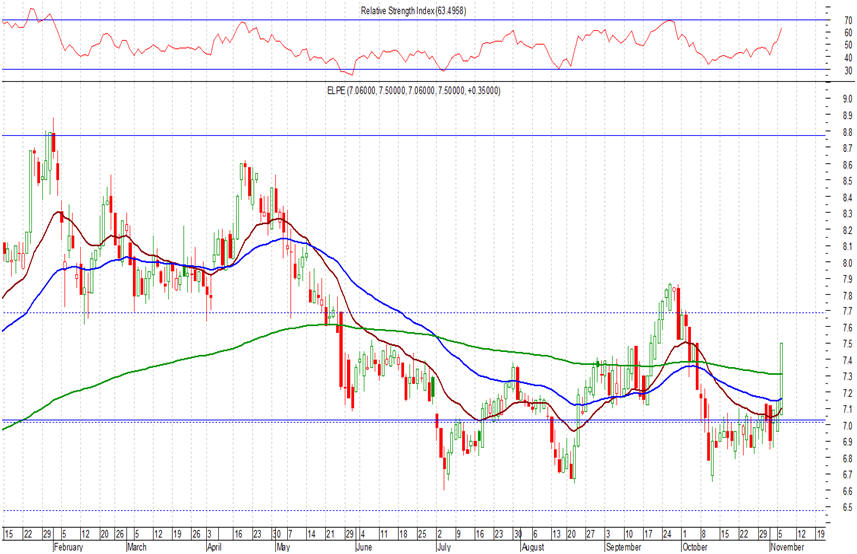Select the dotted horizontal line near 6.5
The height and width of the screenshot is (554, 857).
pos(400,510)
